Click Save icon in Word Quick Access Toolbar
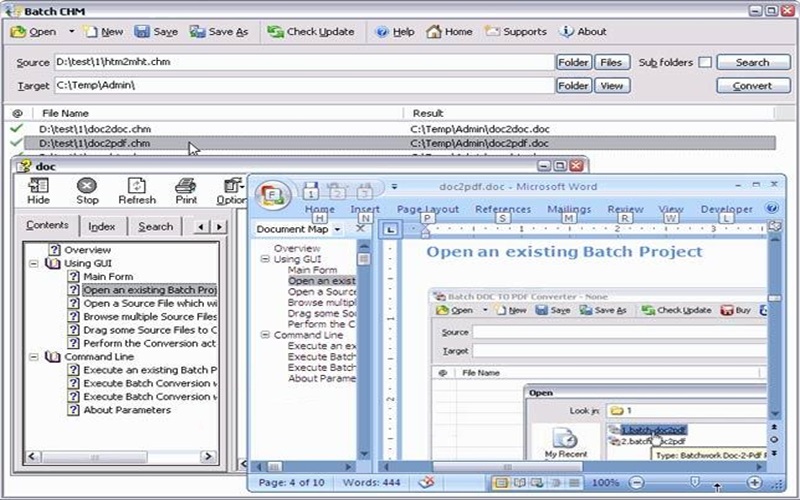 (x=311, y=189)
